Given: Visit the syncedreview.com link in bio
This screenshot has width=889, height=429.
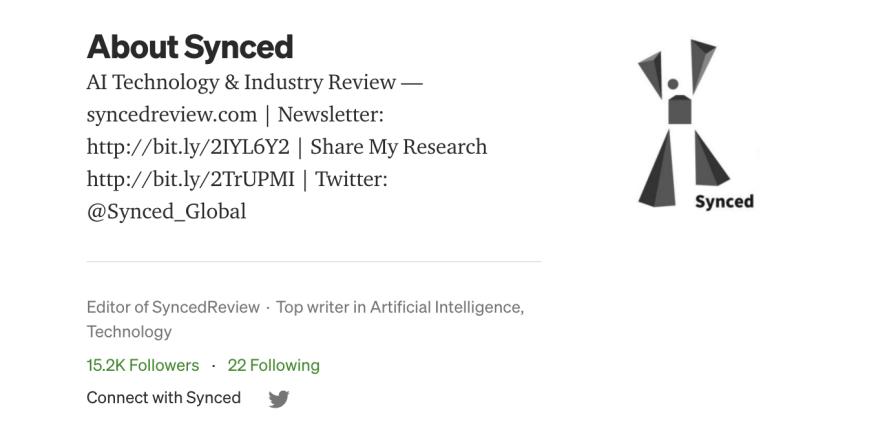Looking at the screenshot, I should [x=172, y=115].
